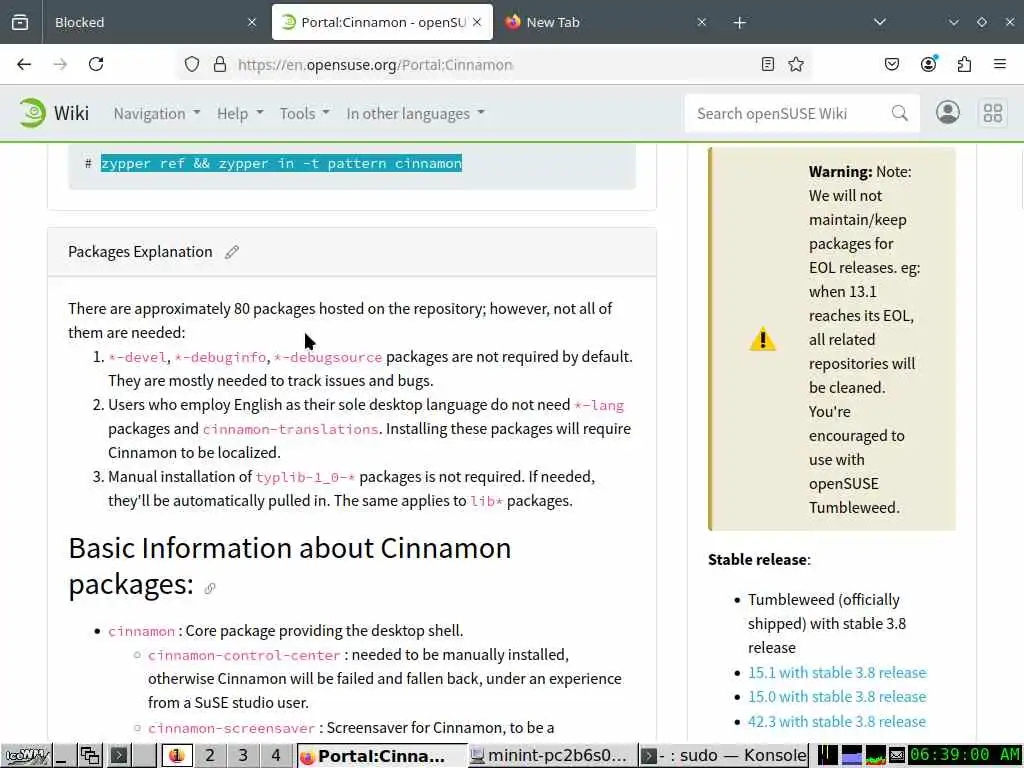Open the Firefox View icon in tab bar
The width and height of the screenshot is (1024, 768).
point(20,22)
